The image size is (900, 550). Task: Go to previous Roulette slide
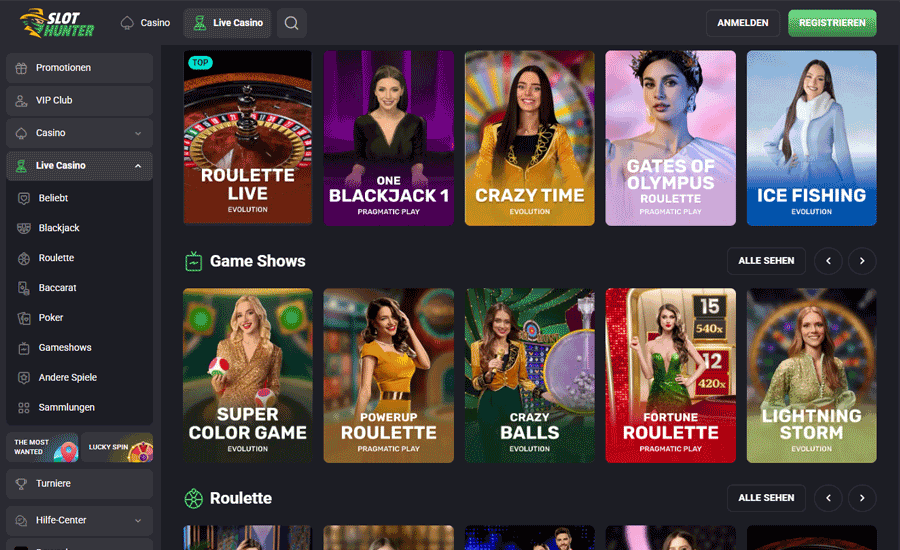pyautogui.click(x=828, y=498)
